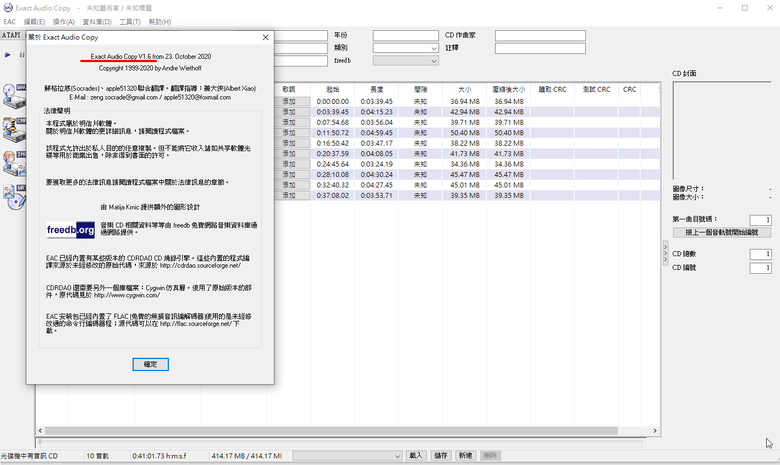
Task: Open the EAC menu
Action: 9,22
